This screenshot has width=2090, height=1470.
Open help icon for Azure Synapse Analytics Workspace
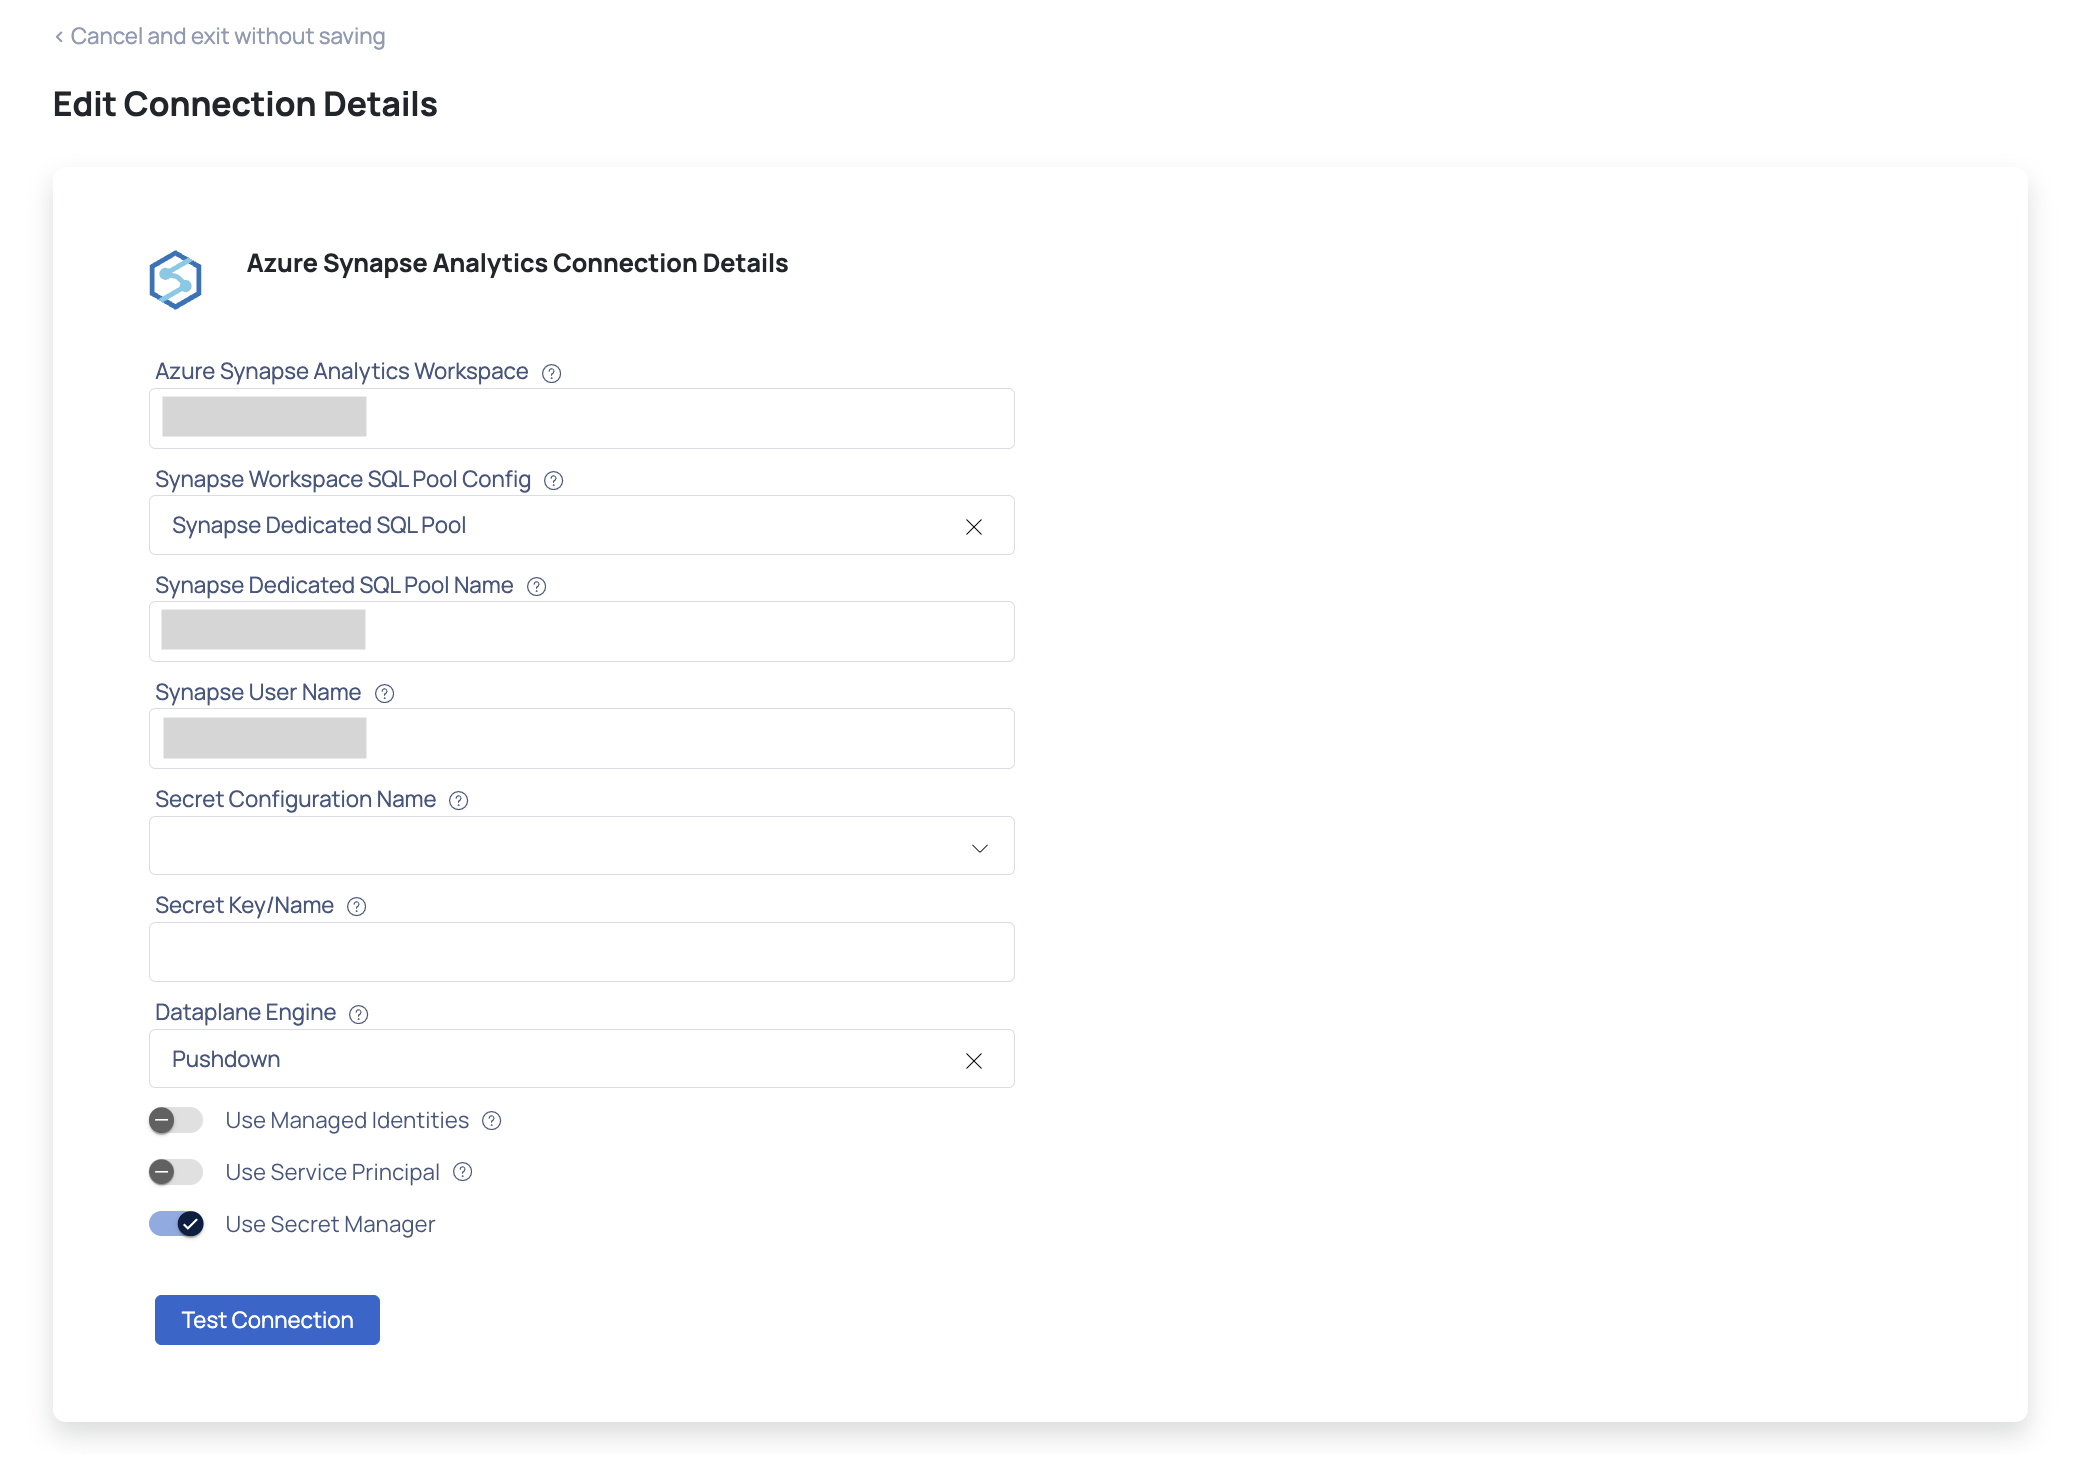551,373
